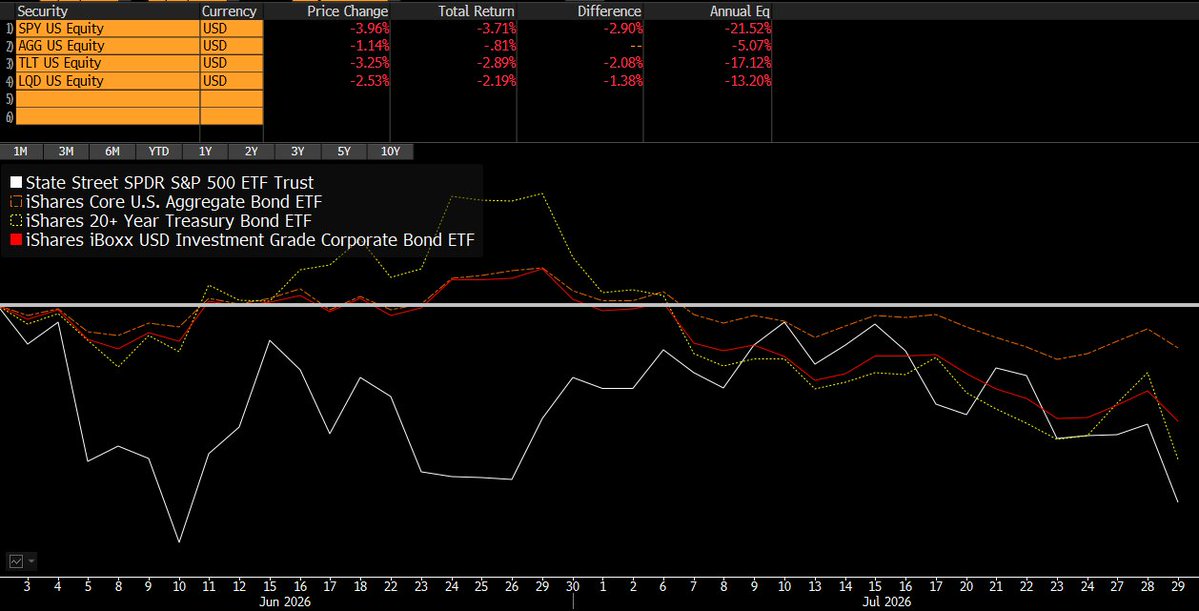Select the 2Y time range tab
This screenshot has width=1199, height=611.
pyautogui.click(x=252, y=151)
